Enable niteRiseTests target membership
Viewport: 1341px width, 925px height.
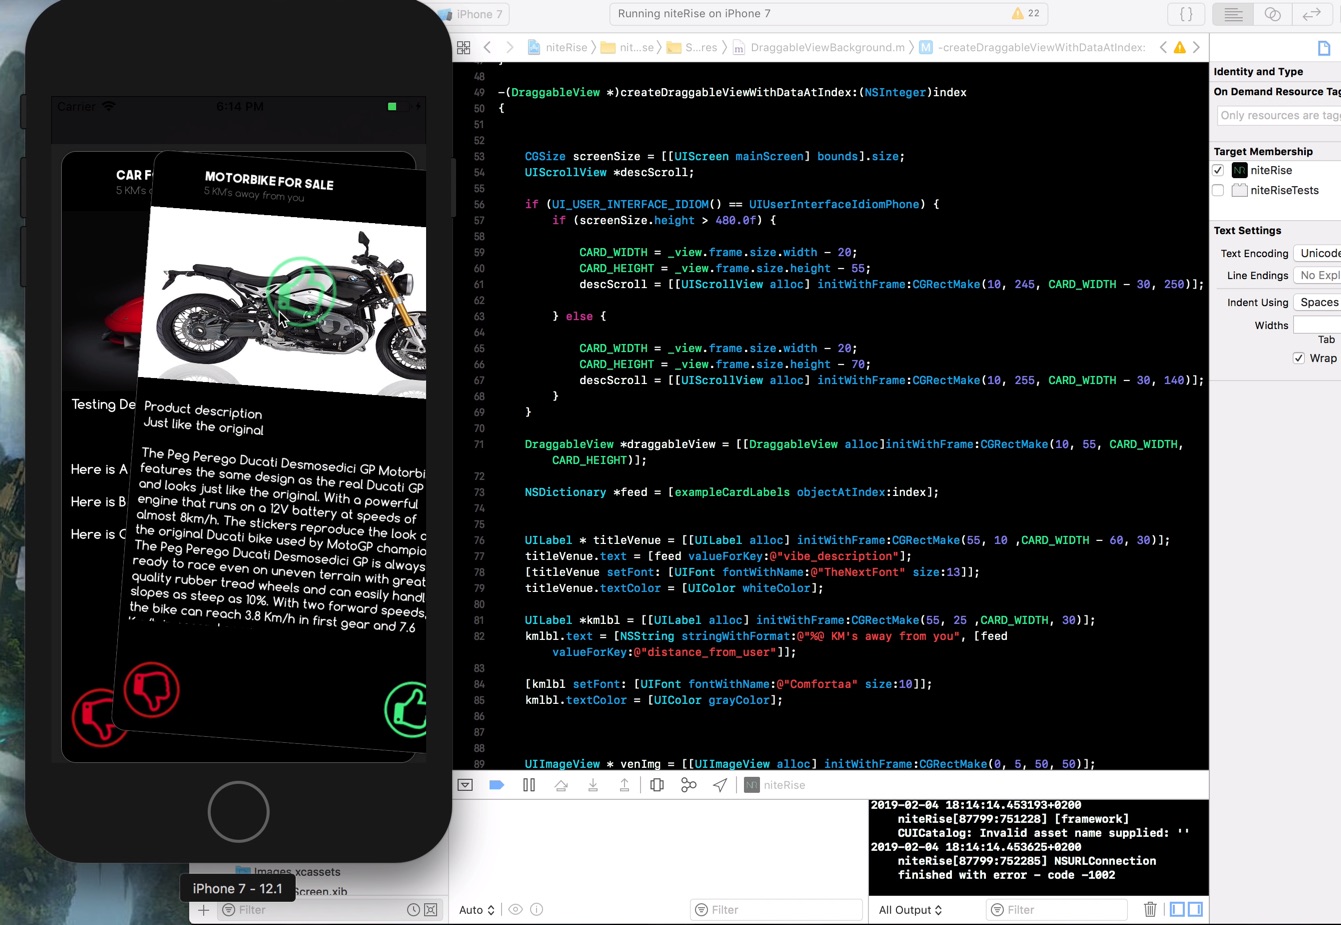click(x=1218, y=190)
